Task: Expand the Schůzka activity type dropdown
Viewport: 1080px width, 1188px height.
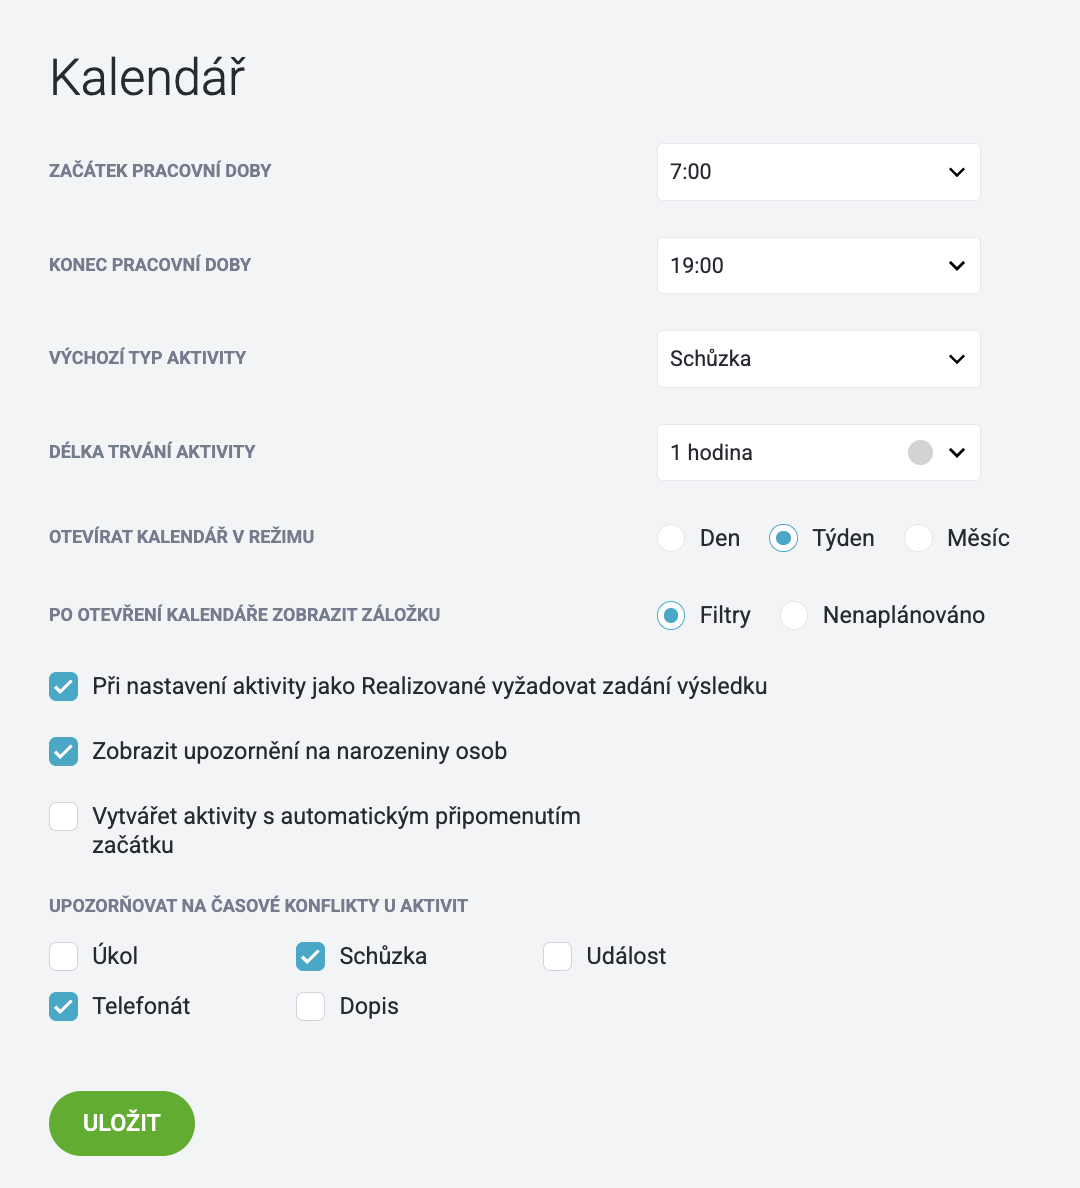Action: coord(819,359)
